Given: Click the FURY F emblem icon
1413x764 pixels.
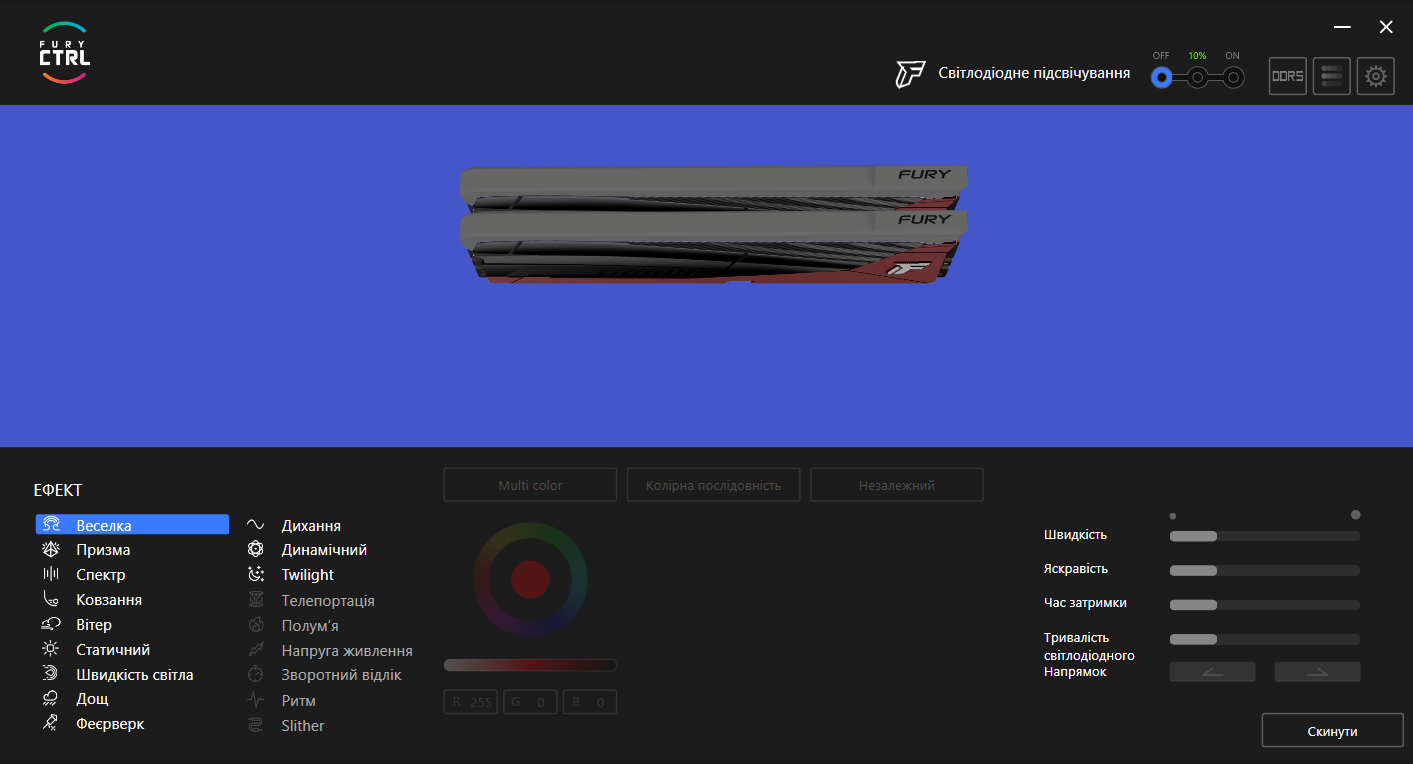Looking at the screenshot, I should [x=910, y=74].
